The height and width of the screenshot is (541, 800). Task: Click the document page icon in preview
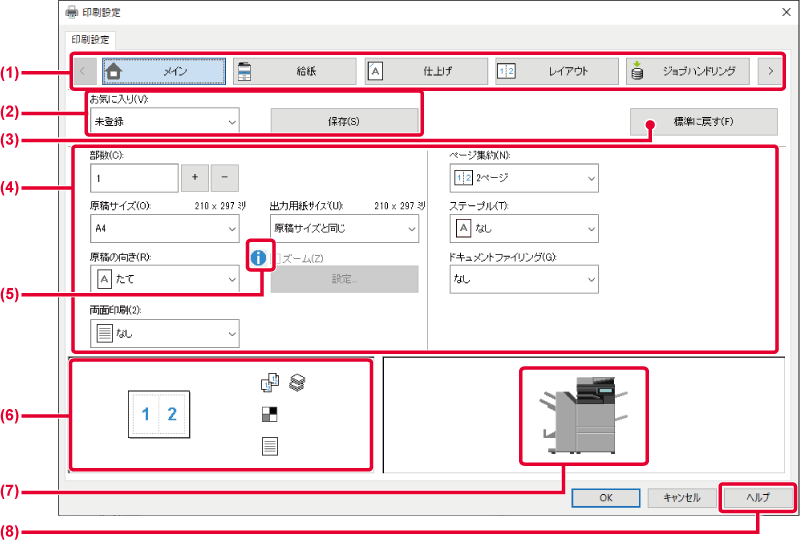[269, 446]
